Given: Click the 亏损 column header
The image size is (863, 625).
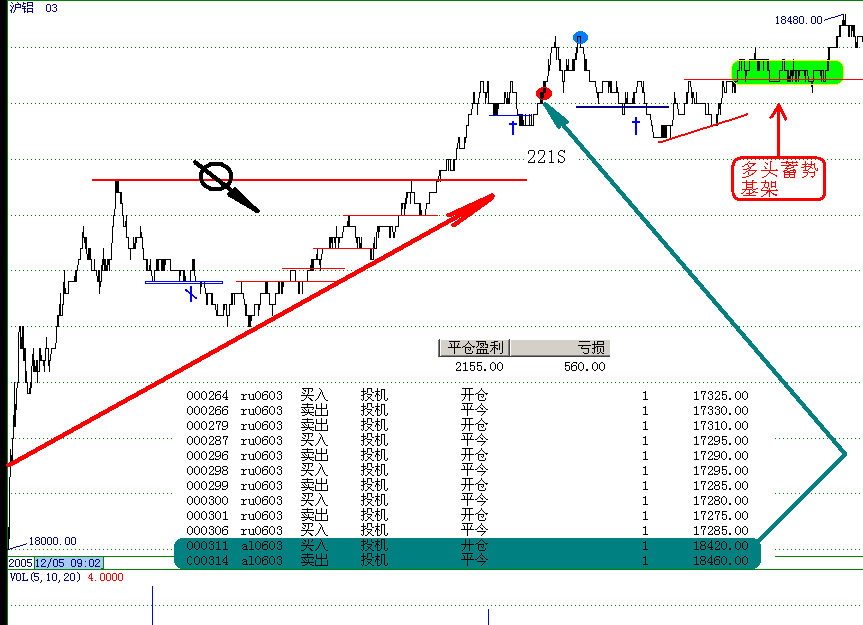Looking at the screenshot, I should click(x=590, y=348).
